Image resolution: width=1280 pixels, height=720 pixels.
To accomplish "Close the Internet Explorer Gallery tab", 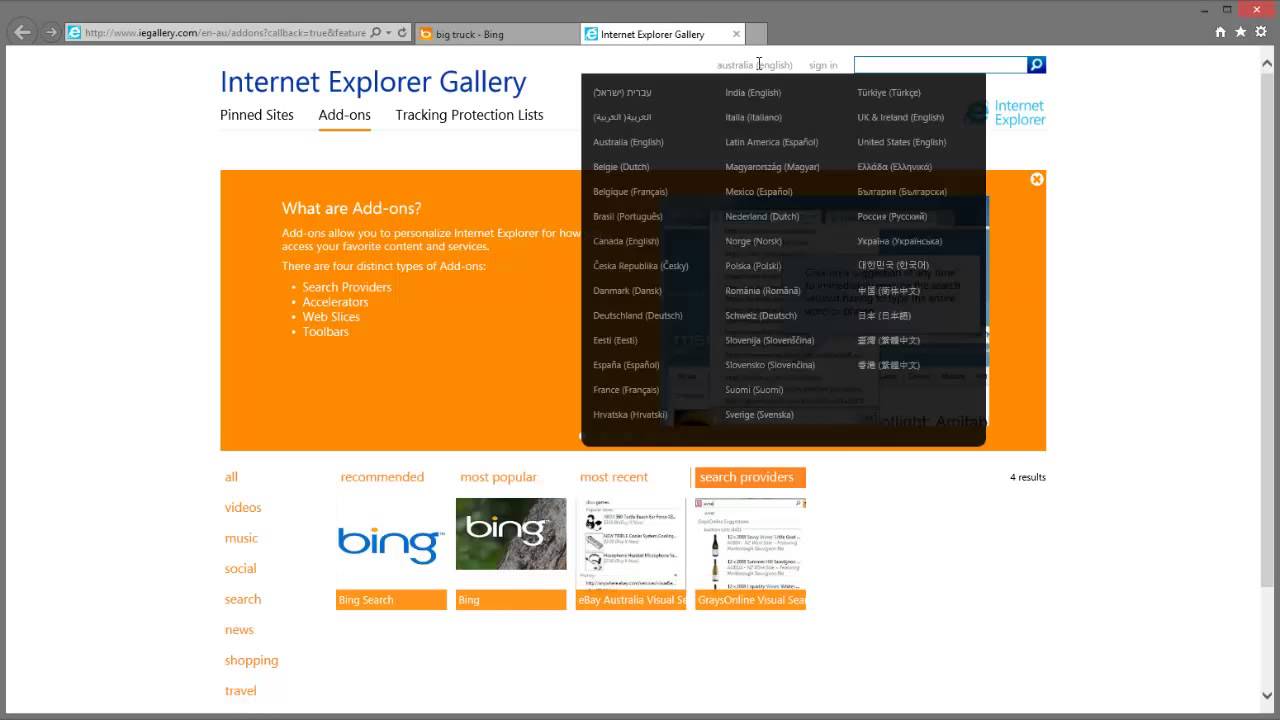I will (736, 34).
